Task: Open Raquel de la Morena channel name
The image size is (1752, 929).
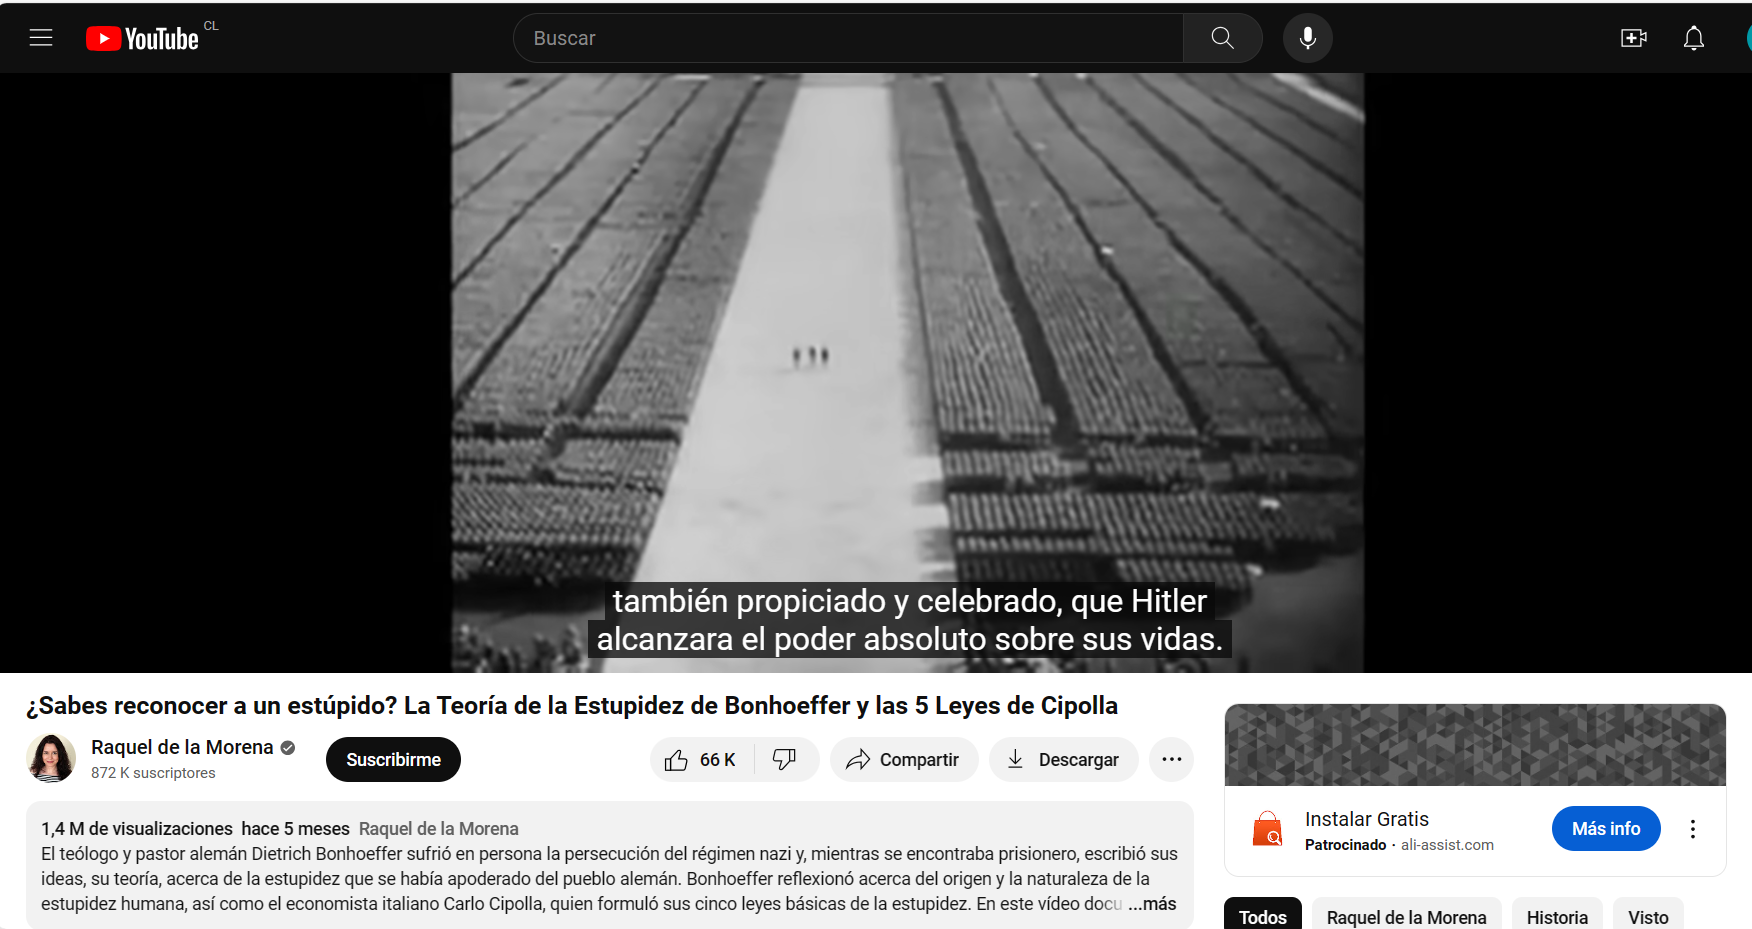Action: tap(182, 747)
